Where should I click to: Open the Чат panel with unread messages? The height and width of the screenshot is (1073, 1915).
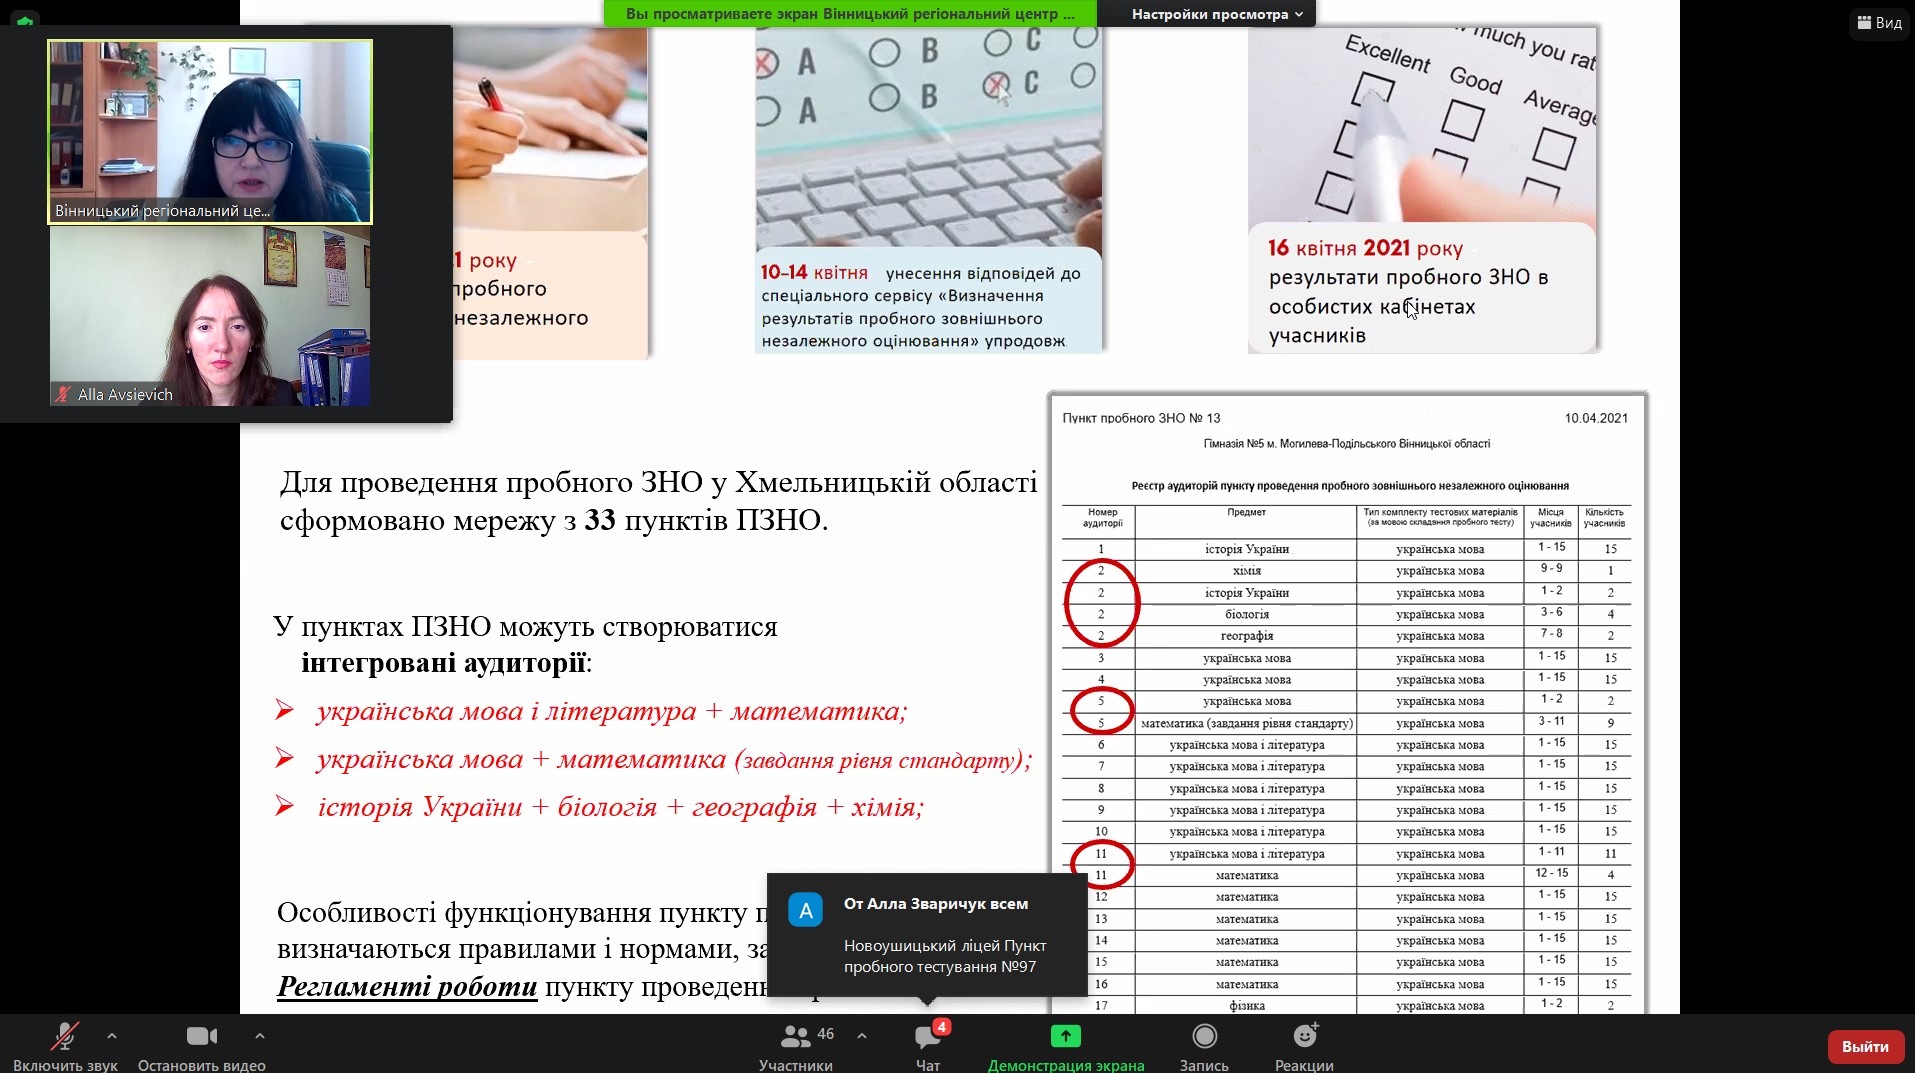[x=928, y=1037]
